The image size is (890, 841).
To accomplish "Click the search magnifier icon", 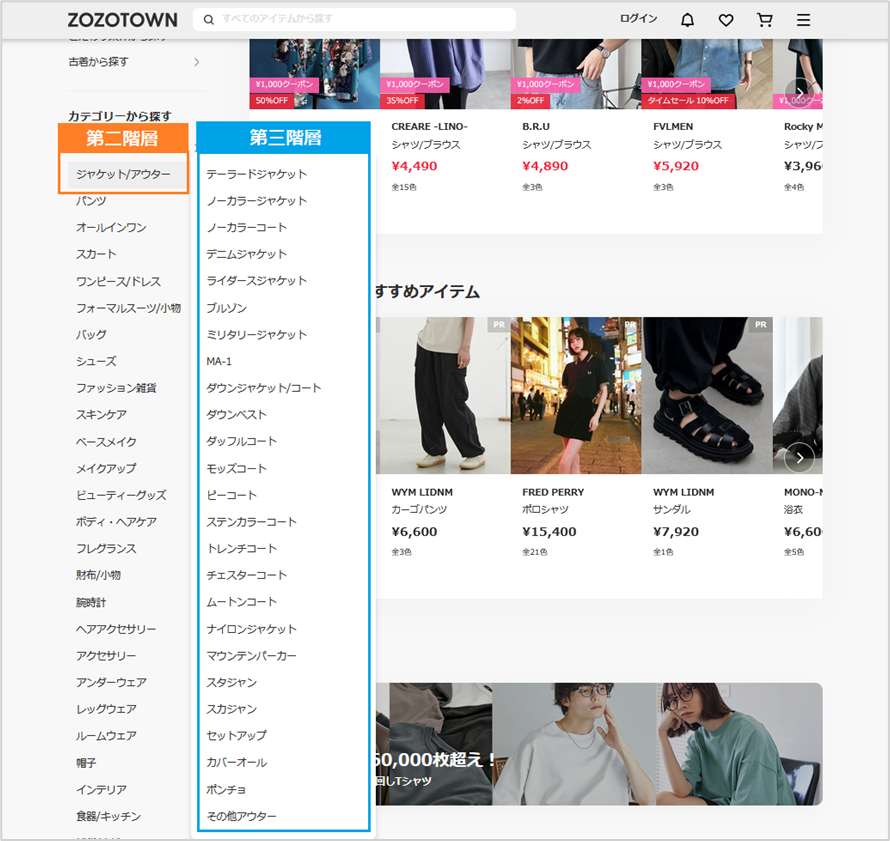I will coord(209,20).
